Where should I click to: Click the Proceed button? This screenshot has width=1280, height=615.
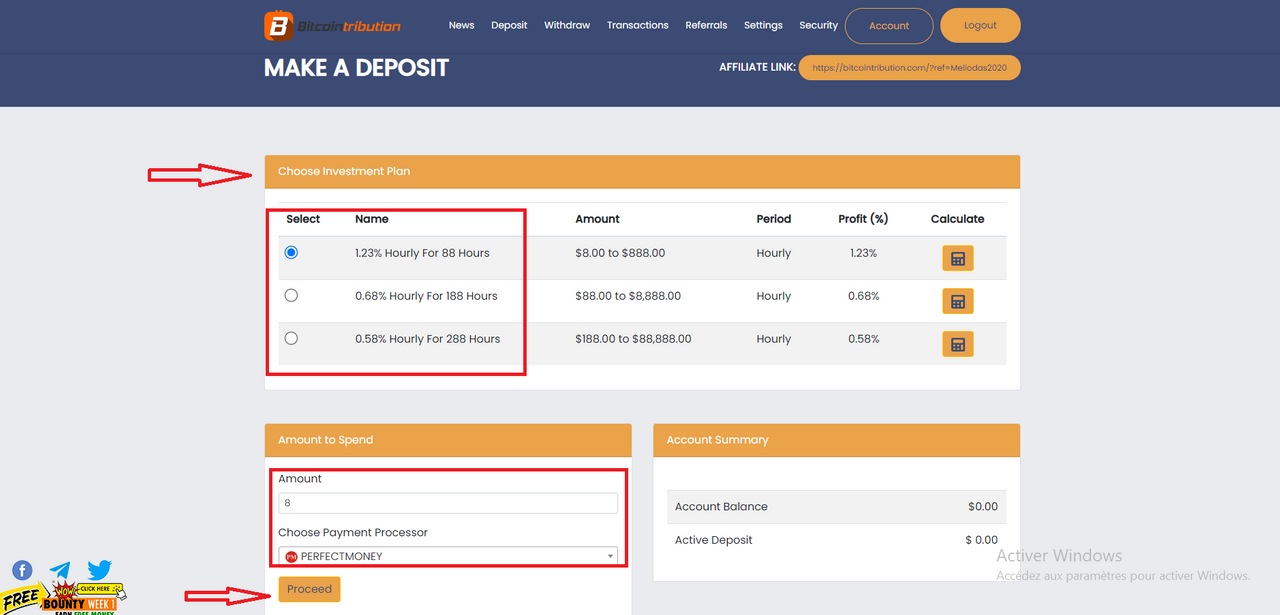(x=309, y=589)
